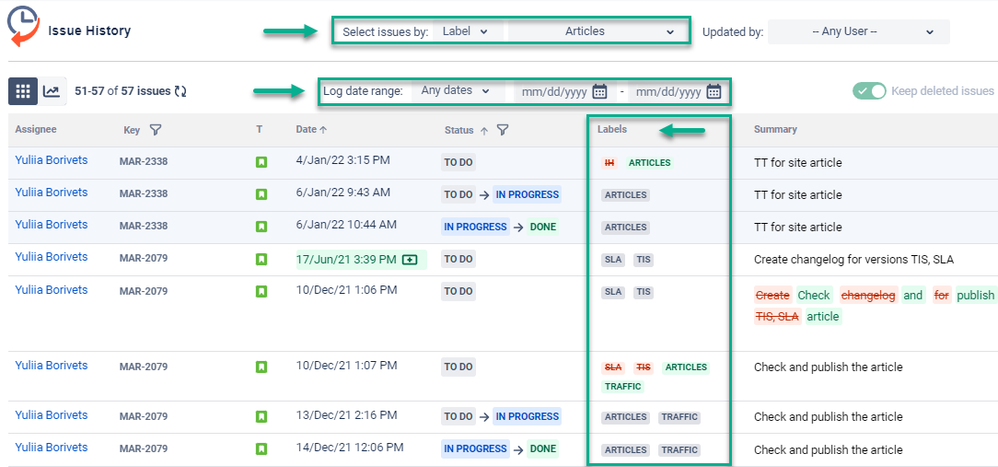This screenshot has width=998, height=467.
Task: Open the Label selection type dropdown
Action: pos(466,31)
